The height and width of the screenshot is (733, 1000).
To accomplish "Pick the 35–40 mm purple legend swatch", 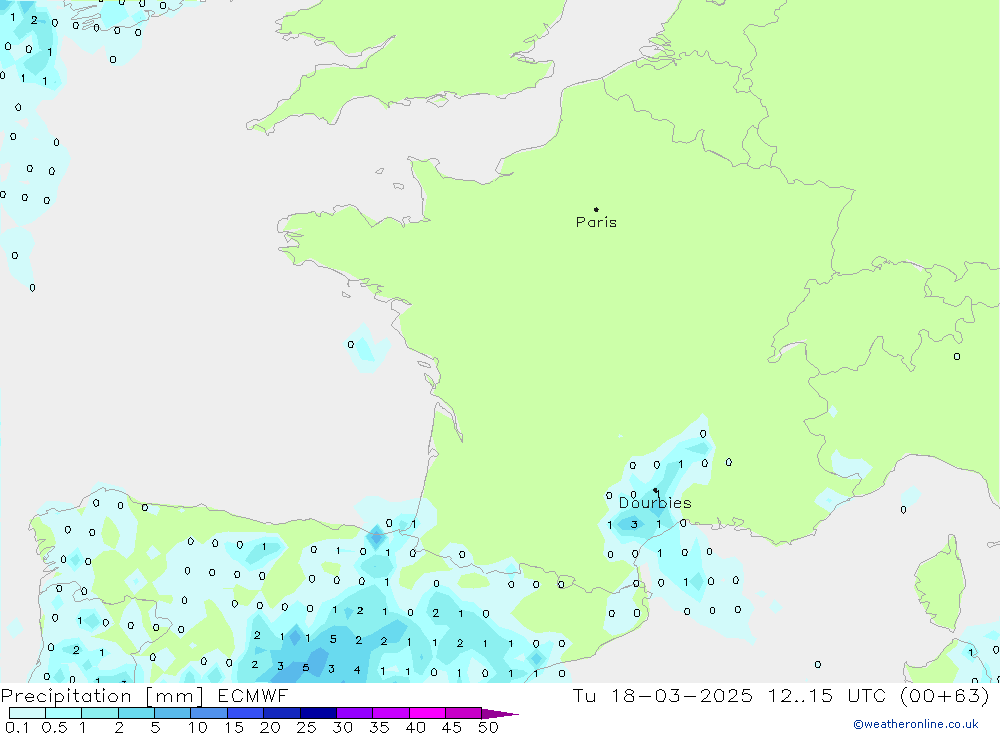I will 391,713.
